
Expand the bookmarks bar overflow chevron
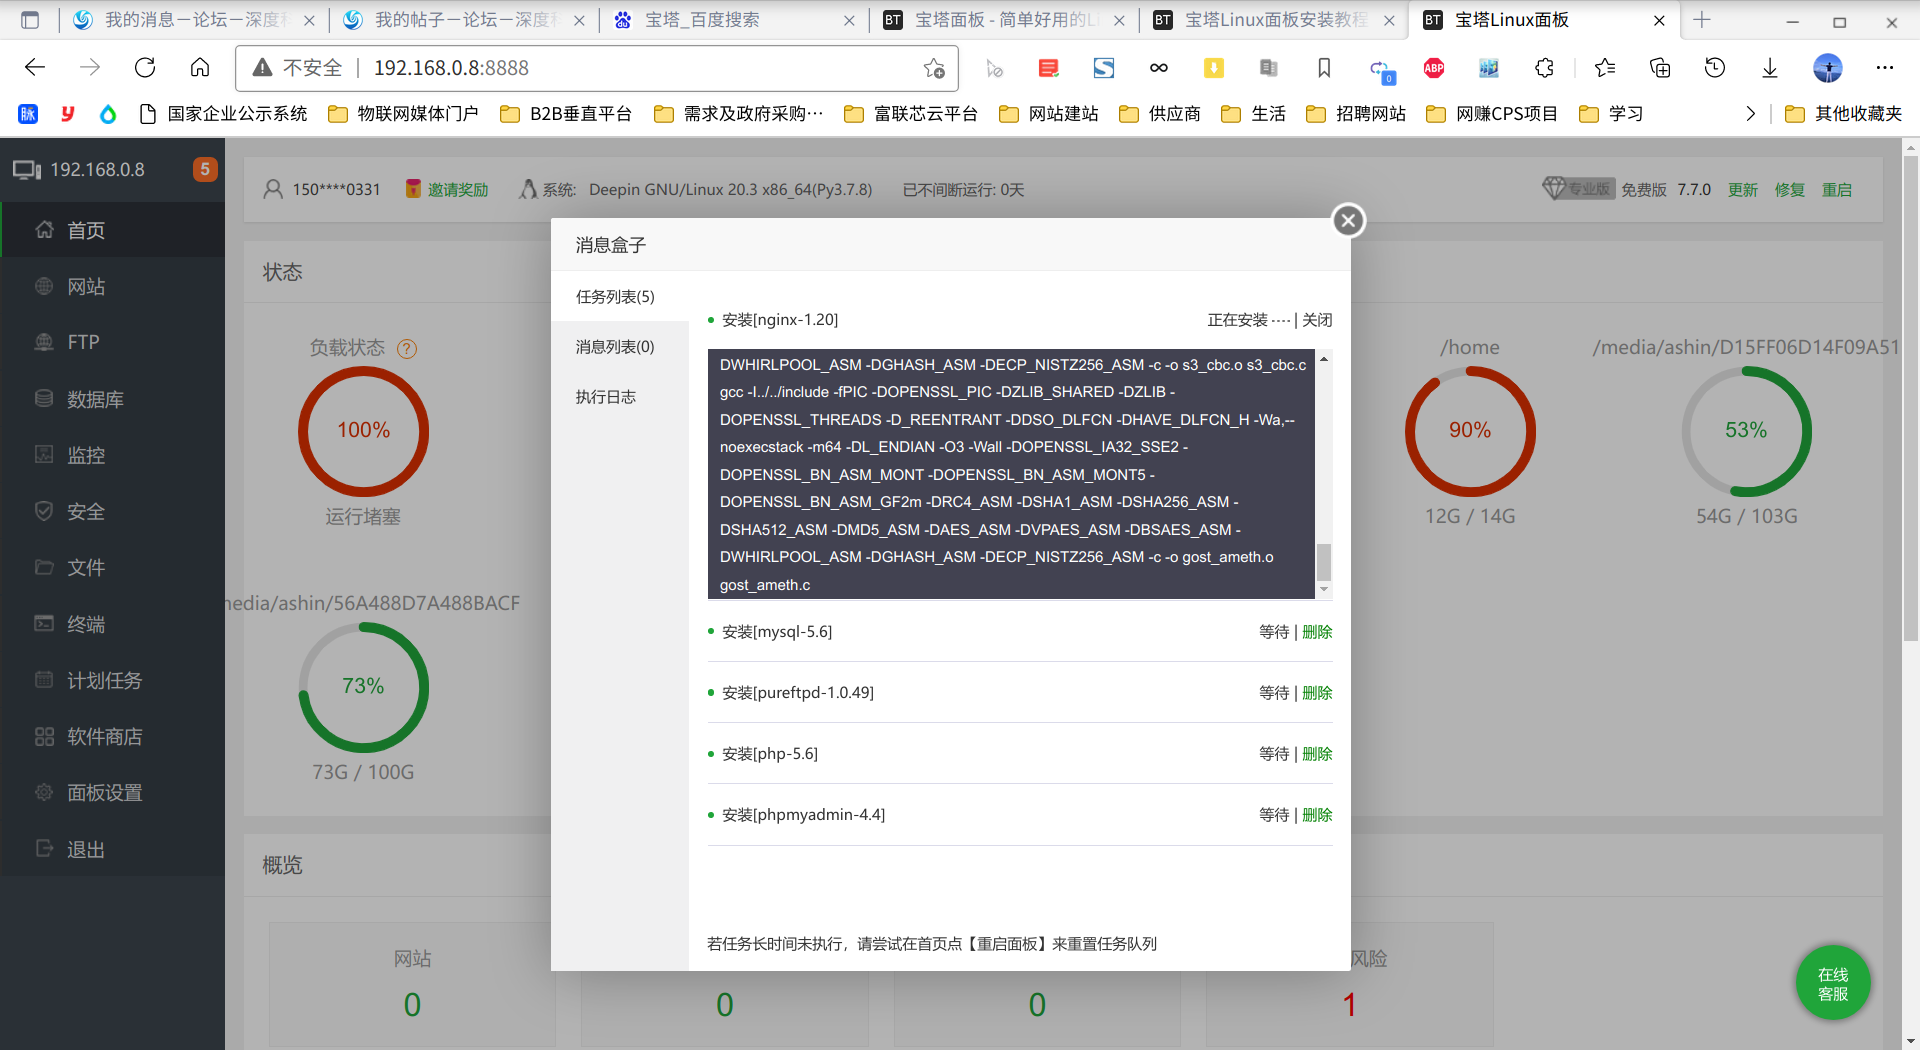click(1750, 114)
